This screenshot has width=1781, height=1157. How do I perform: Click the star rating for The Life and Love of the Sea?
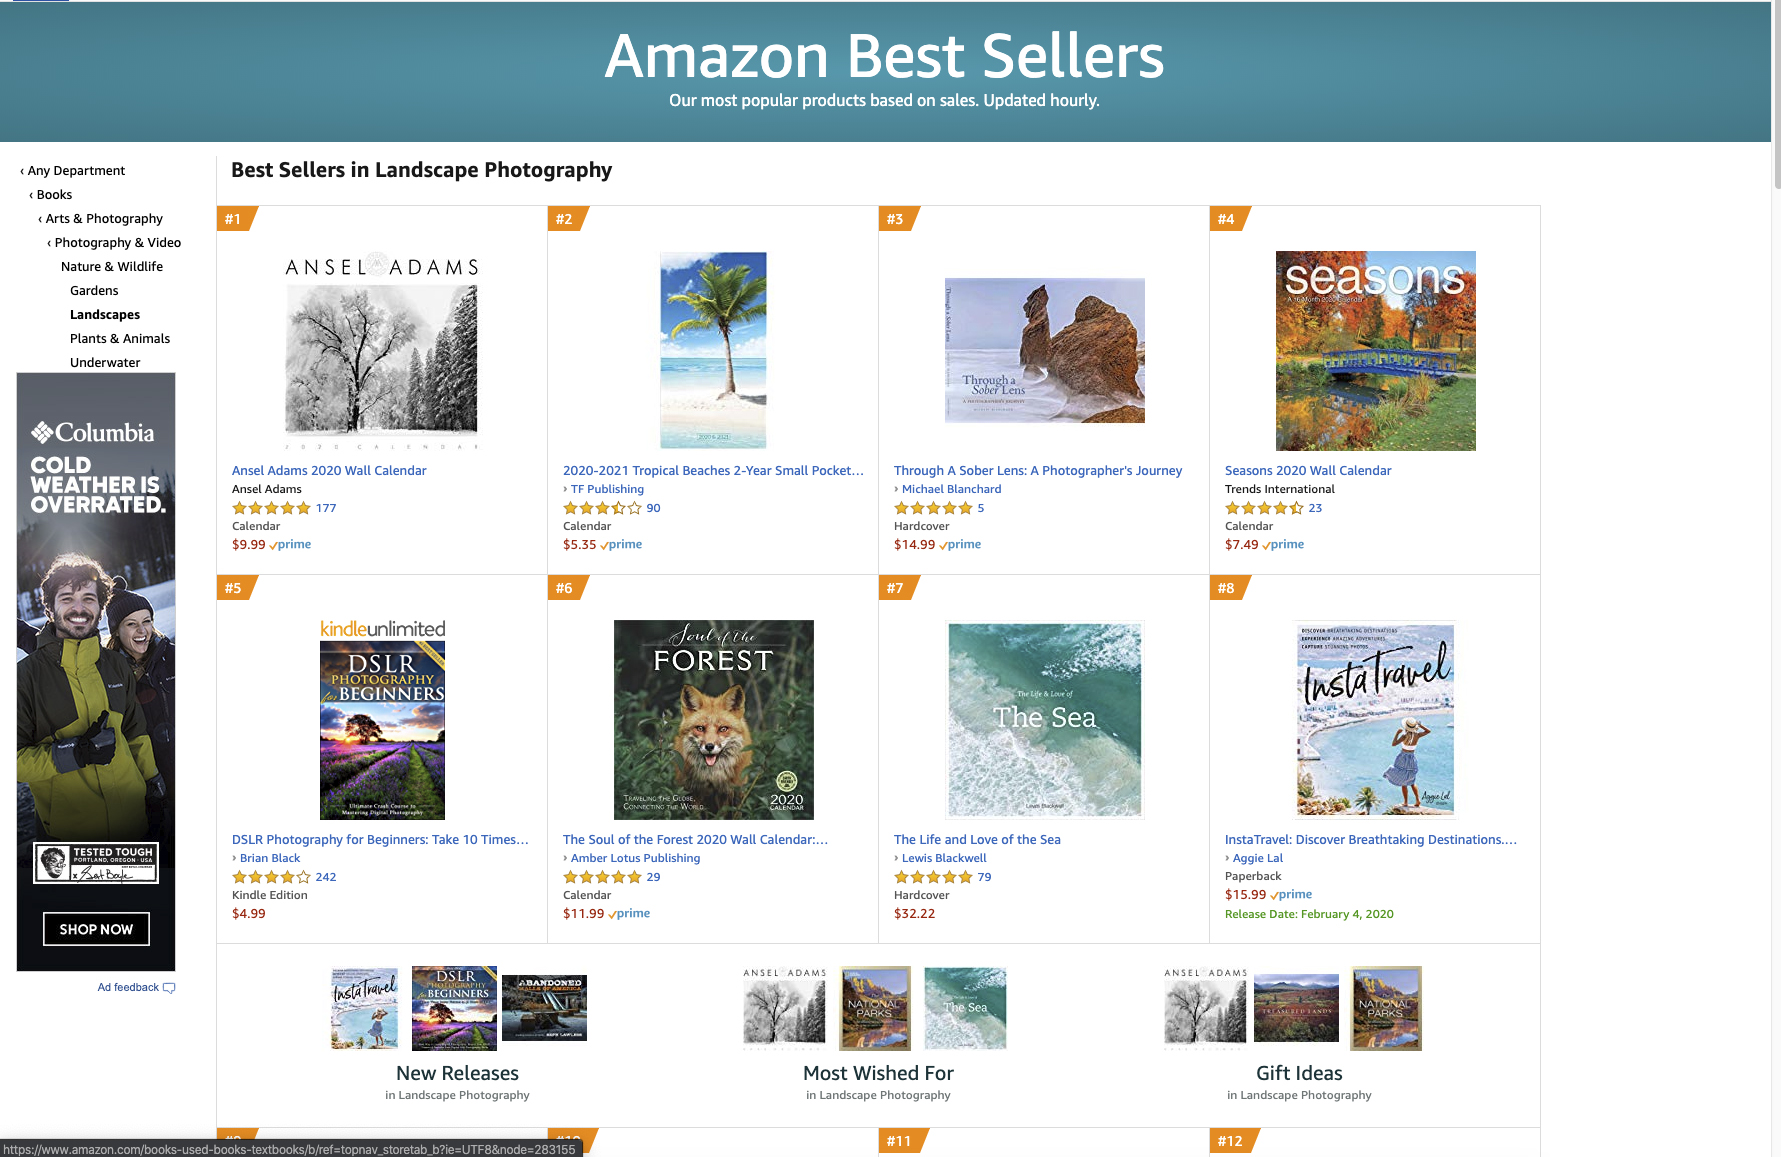point(933,877)
